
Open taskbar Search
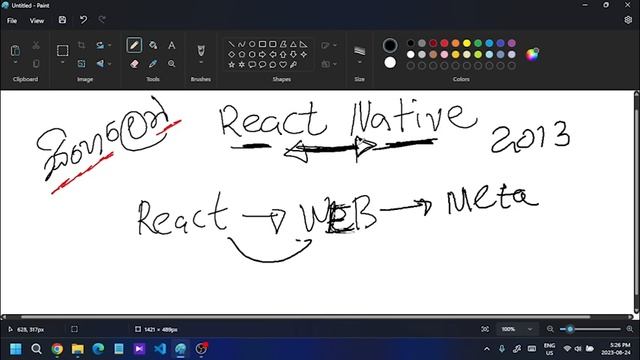pos(36,349)
